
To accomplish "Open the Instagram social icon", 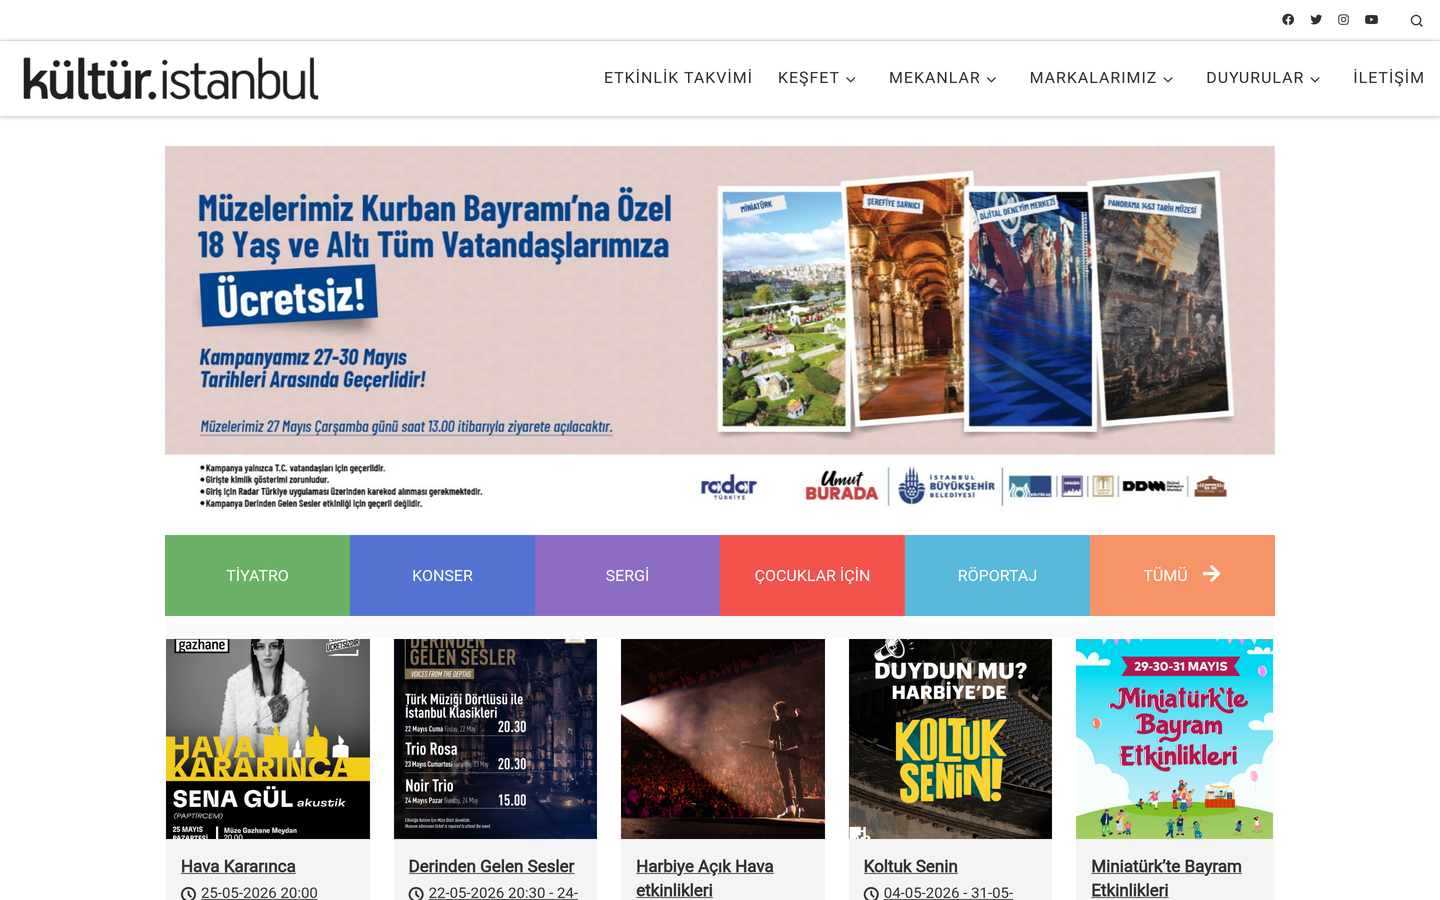I will click(1344, 20).
